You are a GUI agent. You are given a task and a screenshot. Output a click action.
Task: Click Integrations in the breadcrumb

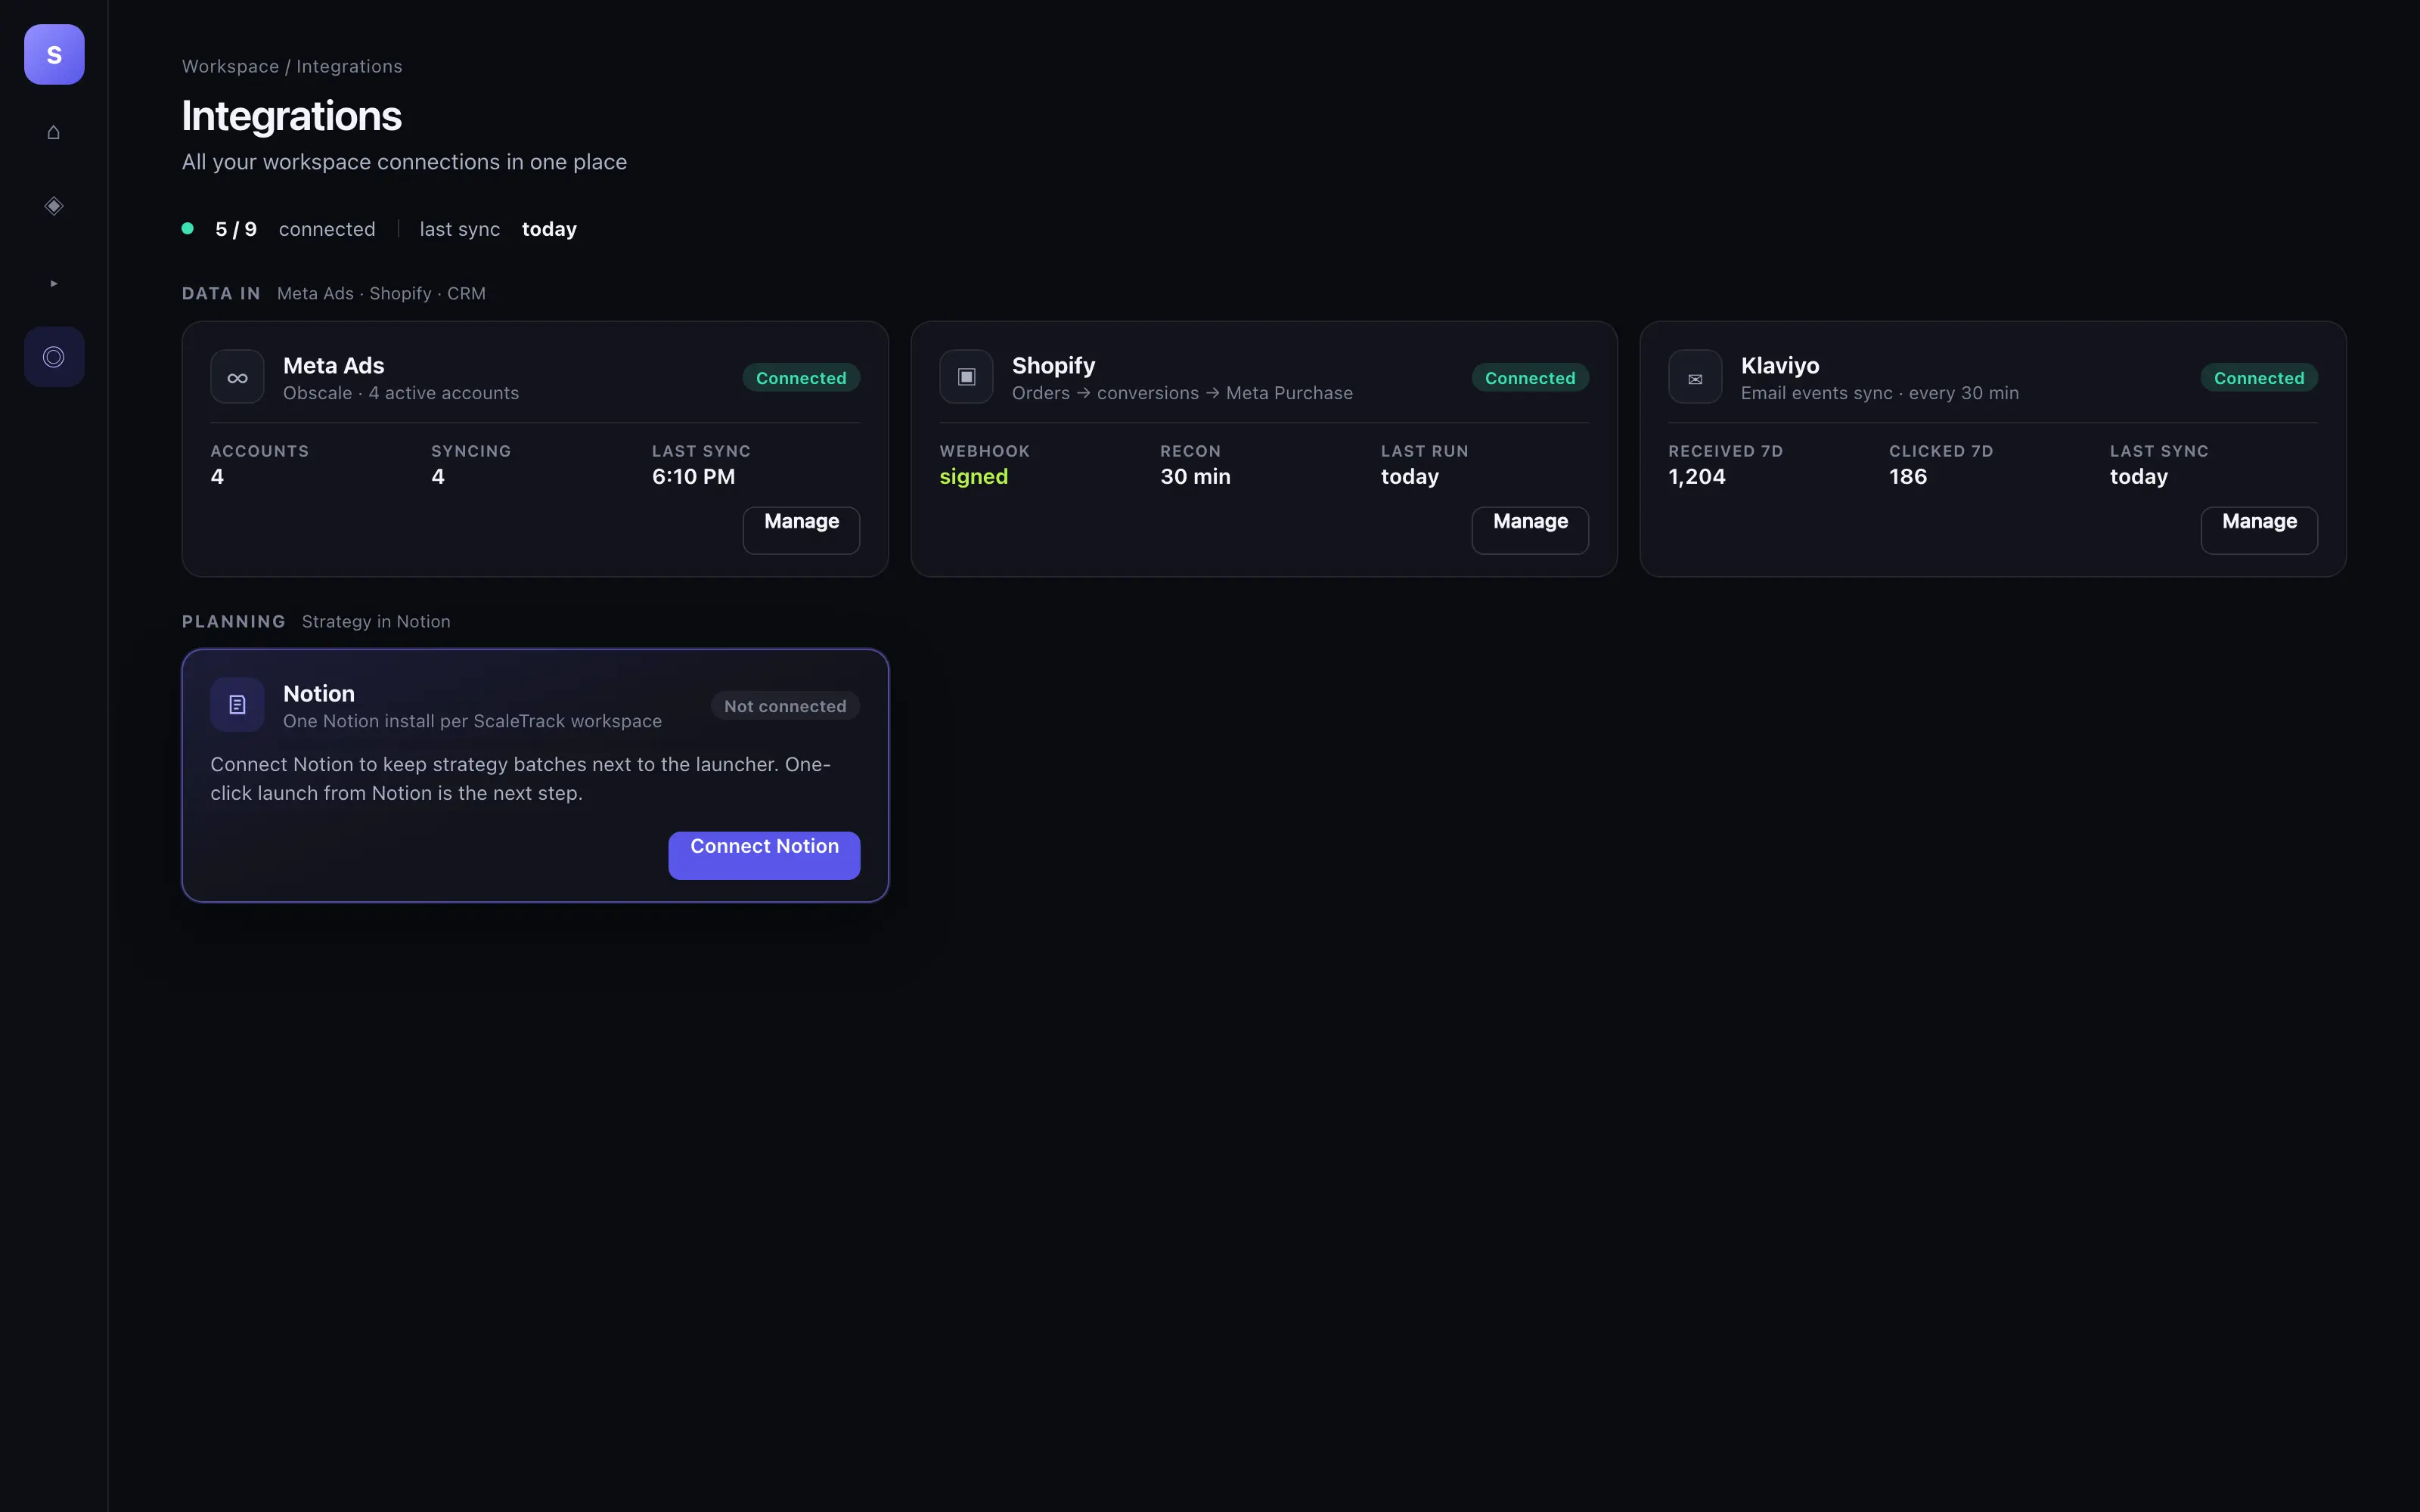tap(349, 66)
